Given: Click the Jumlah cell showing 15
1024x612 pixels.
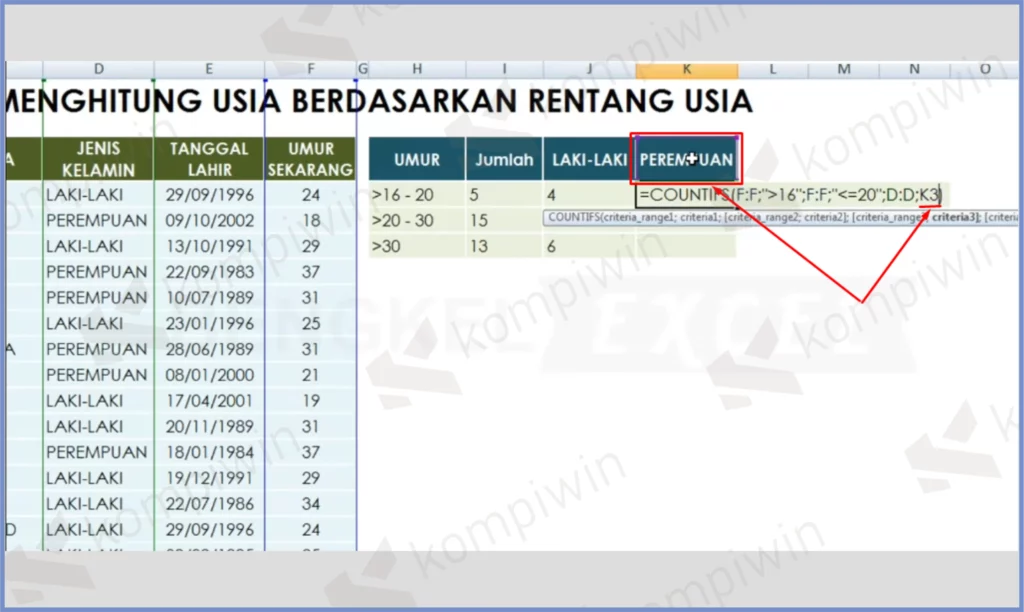Looking at the screenshot, I should point(503,220).
